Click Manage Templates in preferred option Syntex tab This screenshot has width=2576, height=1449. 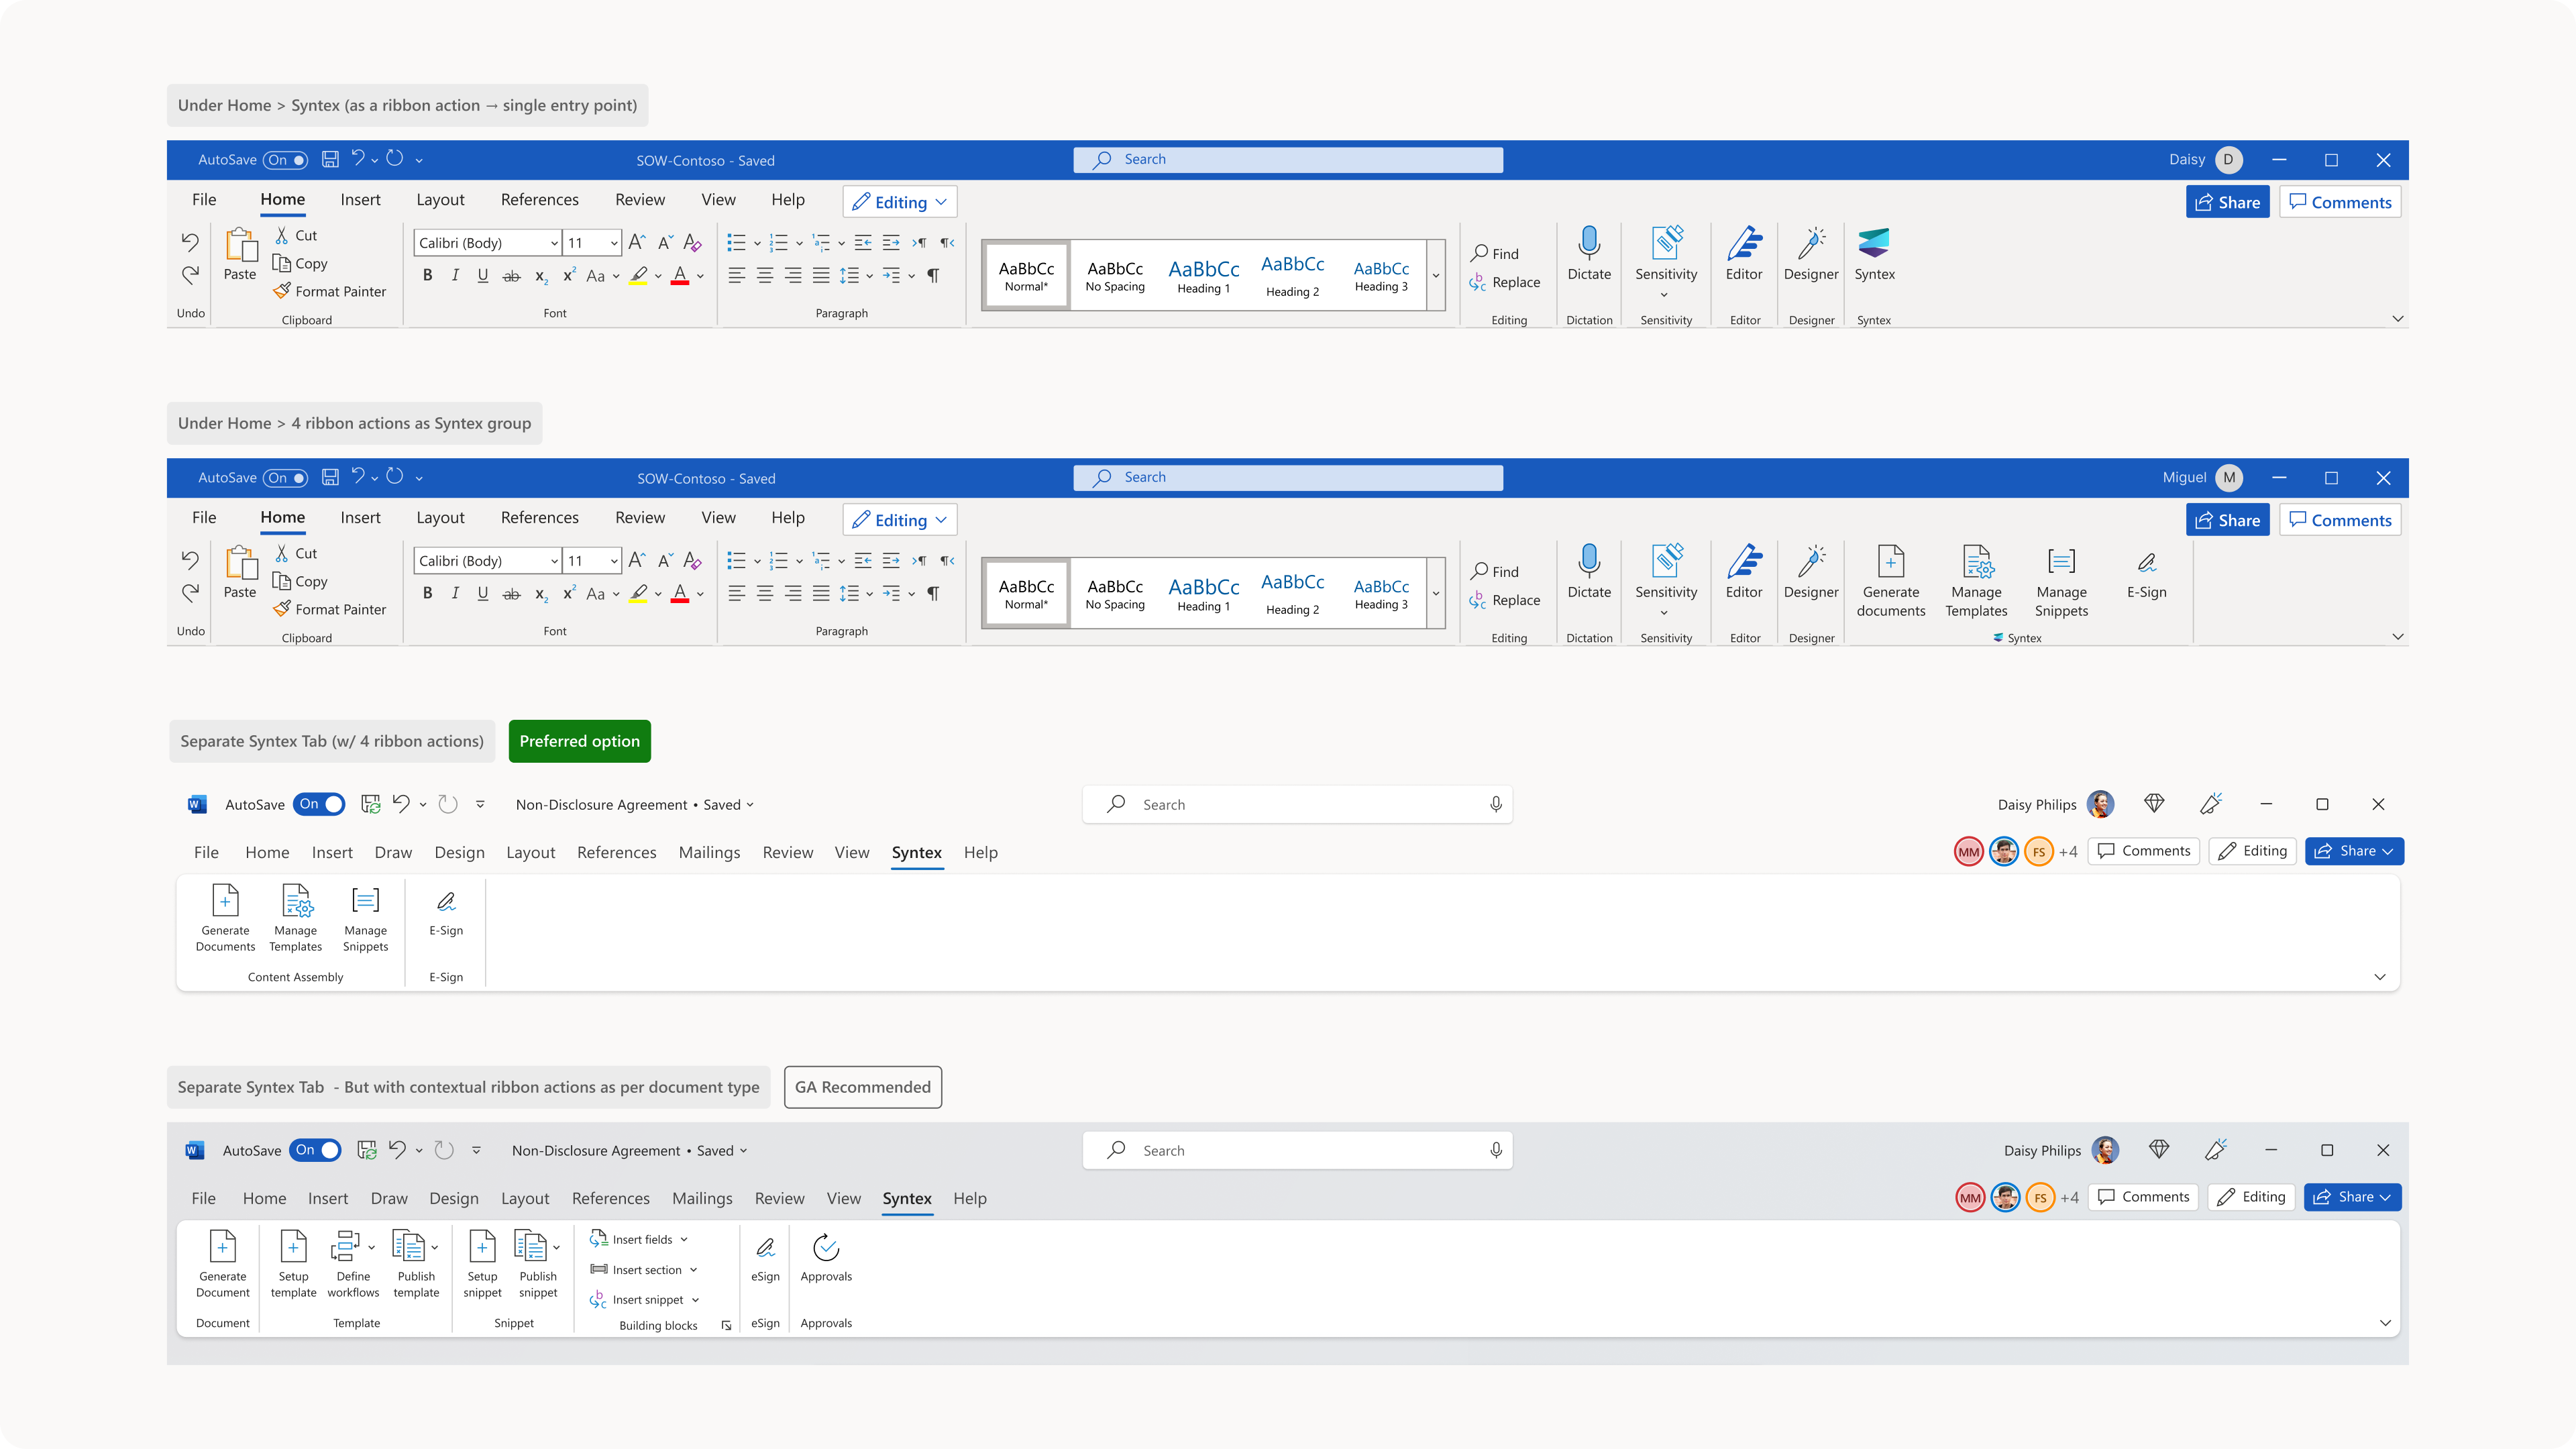296,917
